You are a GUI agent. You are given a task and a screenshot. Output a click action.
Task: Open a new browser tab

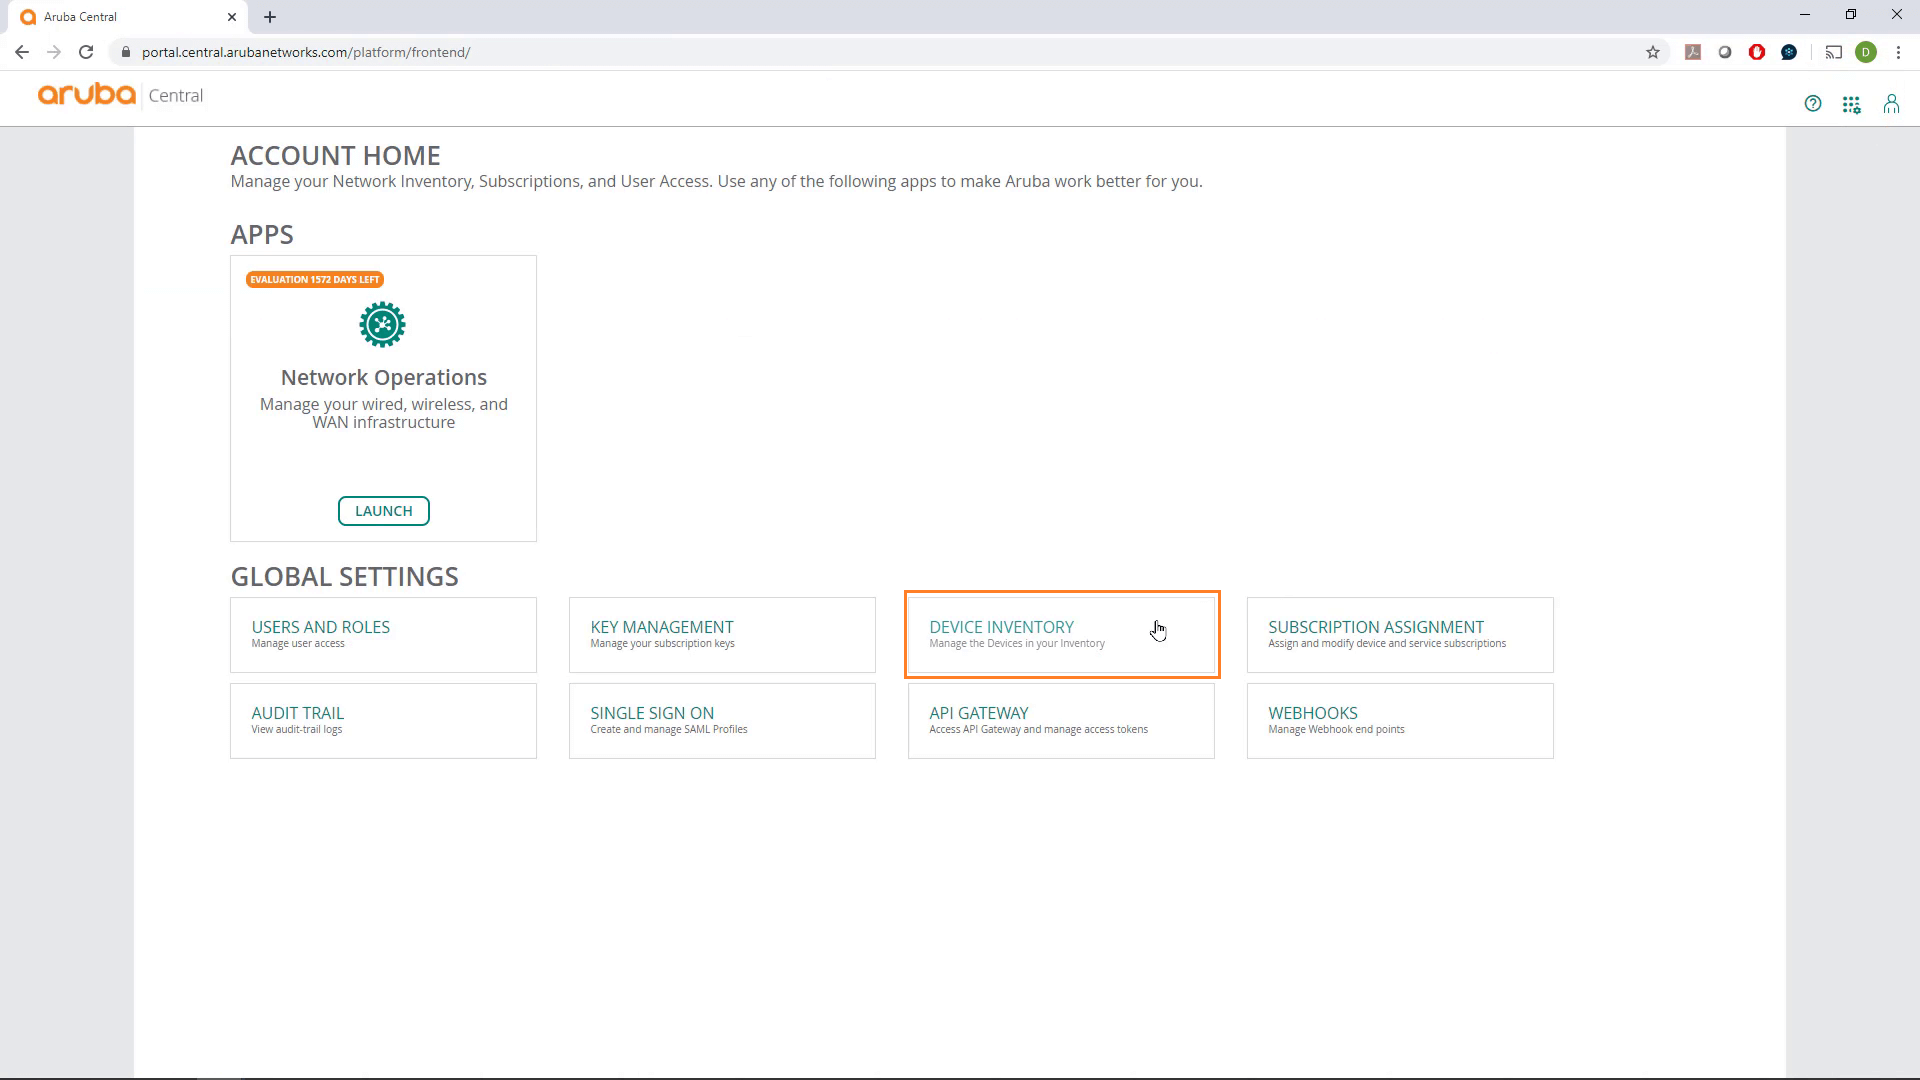(270, 16)
